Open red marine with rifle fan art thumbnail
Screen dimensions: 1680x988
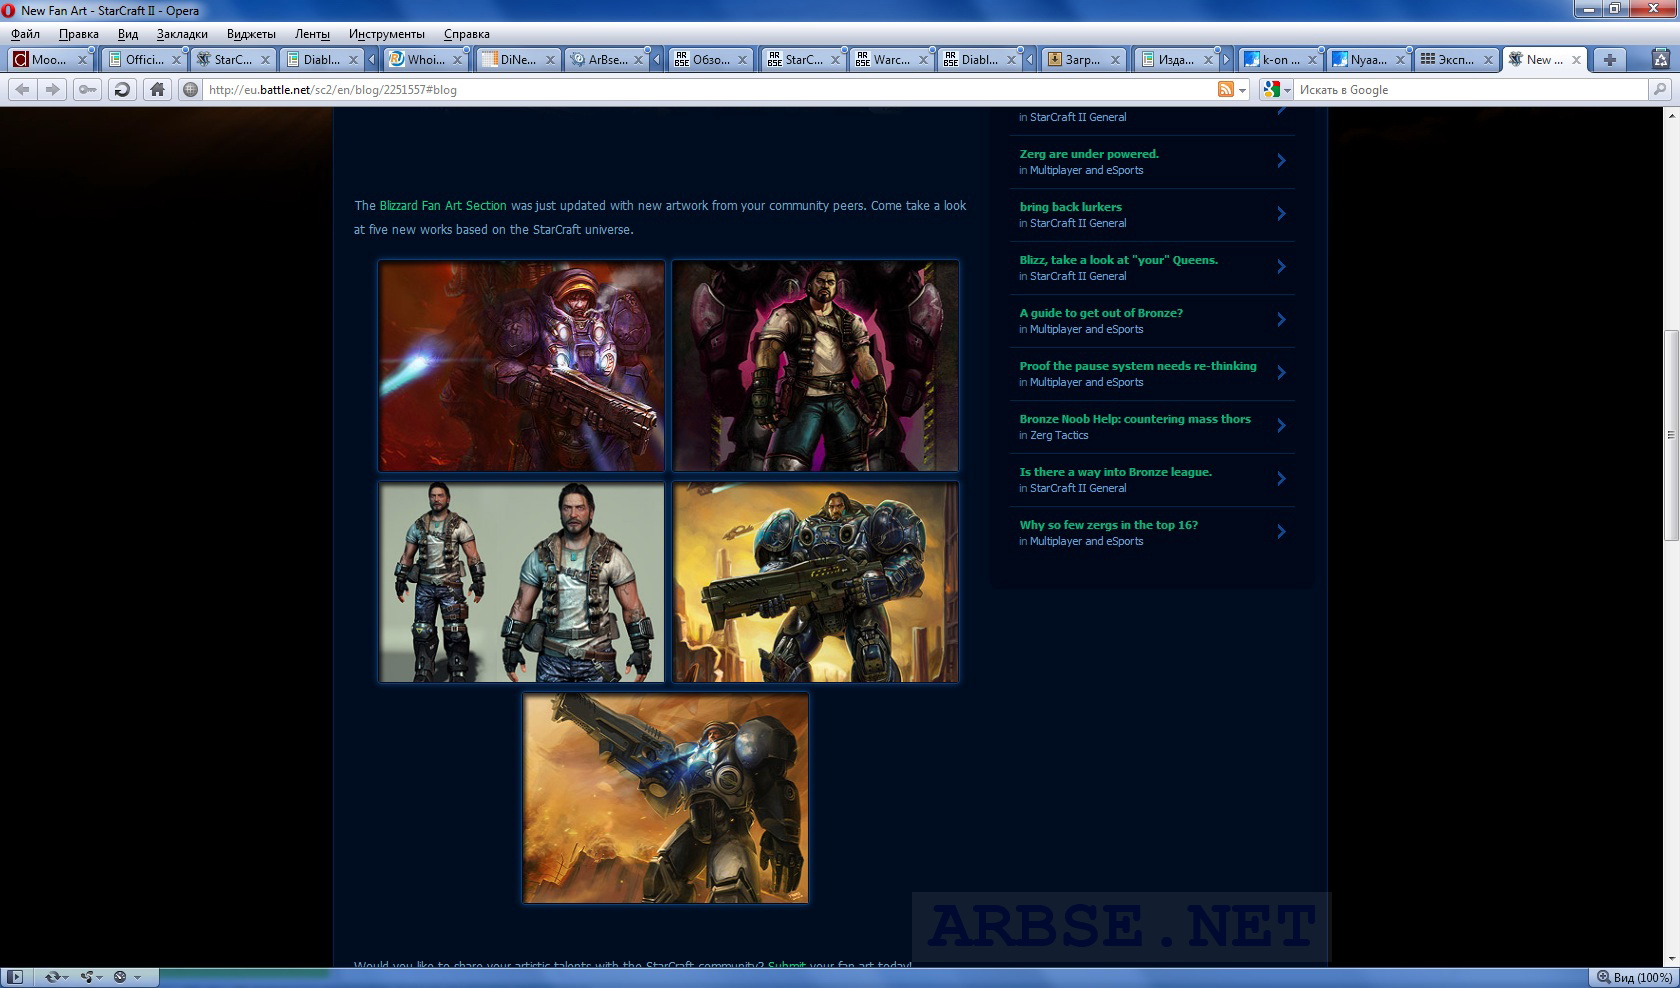pos(521,366)
